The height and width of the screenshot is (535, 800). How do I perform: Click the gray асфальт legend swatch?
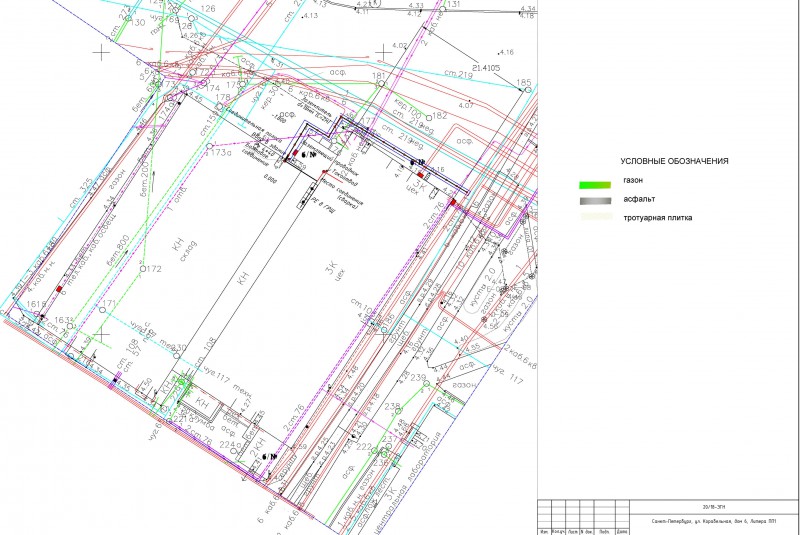tap(595, 201)
